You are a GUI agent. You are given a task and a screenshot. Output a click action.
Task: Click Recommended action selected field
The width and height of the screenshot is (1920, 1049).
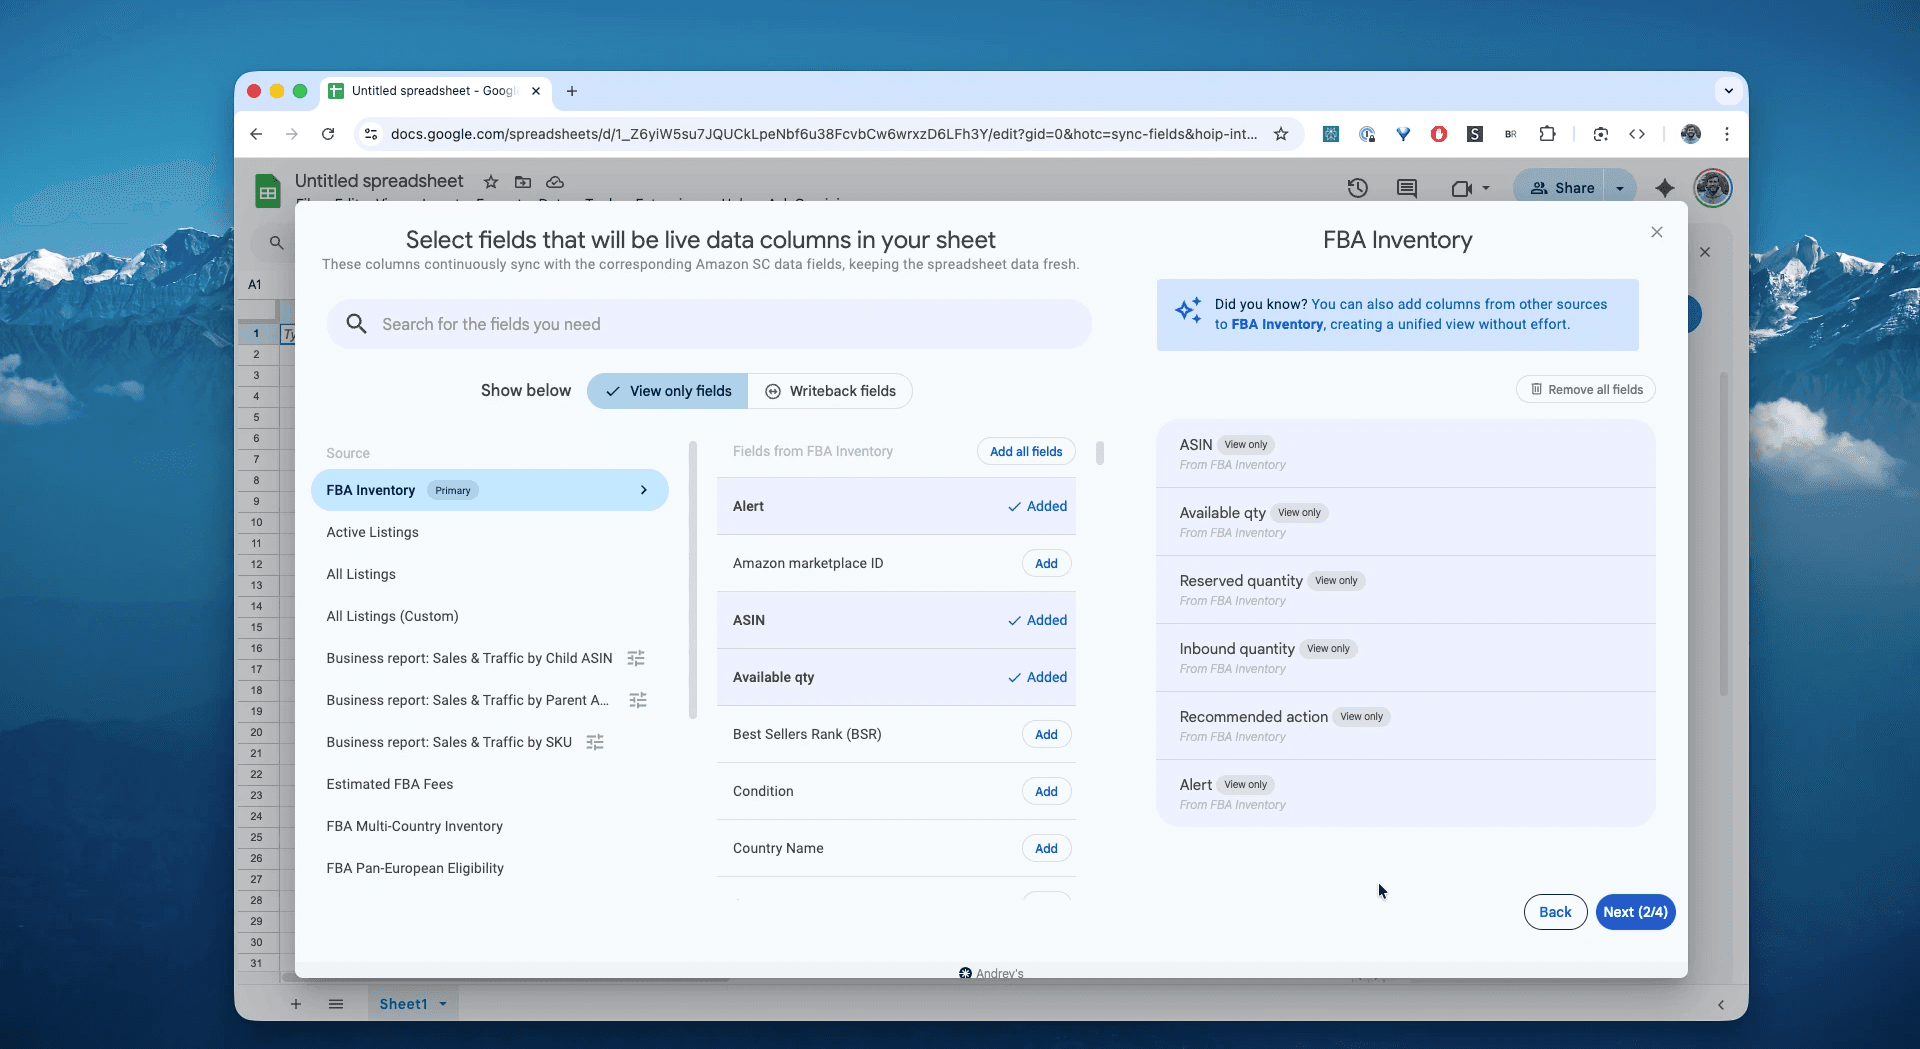tap(1405, 726)
